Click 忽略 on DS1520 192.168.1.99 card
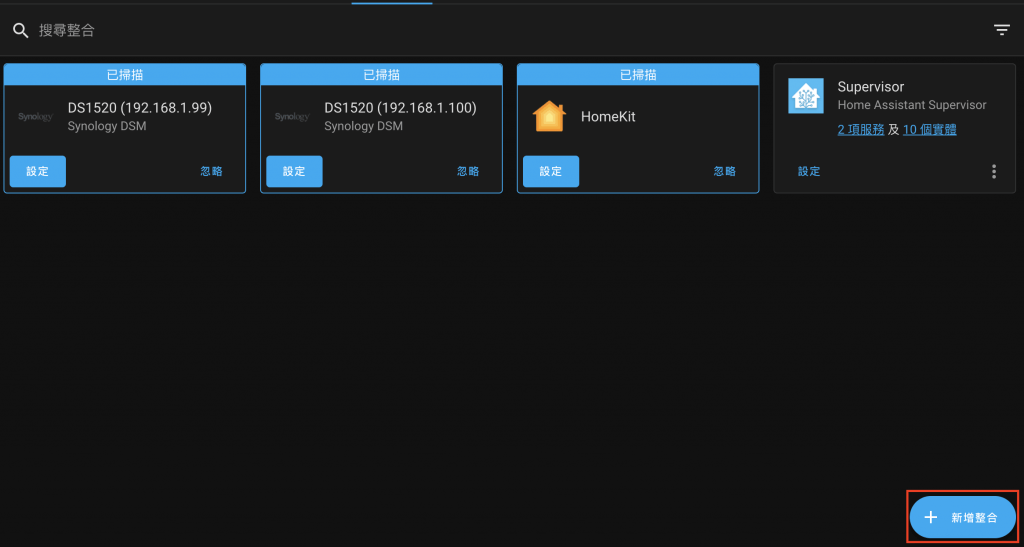The width and height of the screenshot is (1024, 547). coord(212,172)
